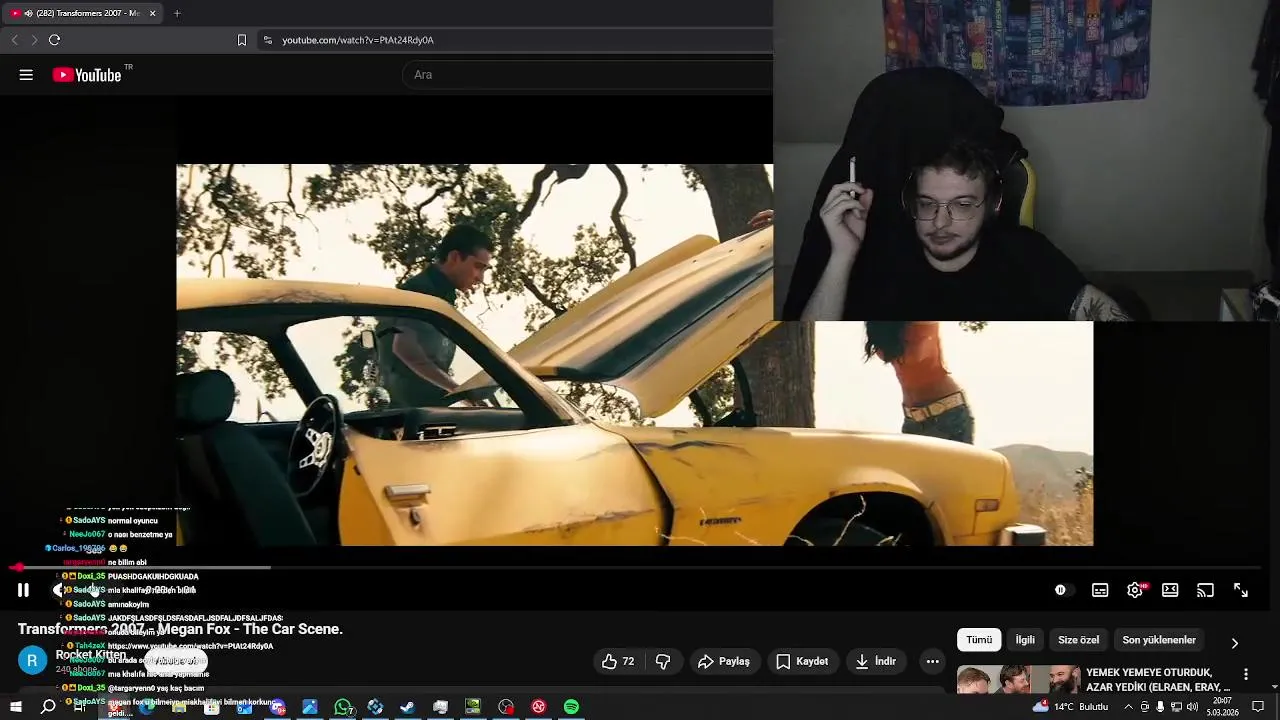The height and width of the screenshot is (720, 1280).
Task: Open Spotify from the taskbar
Action: [571, 707]
